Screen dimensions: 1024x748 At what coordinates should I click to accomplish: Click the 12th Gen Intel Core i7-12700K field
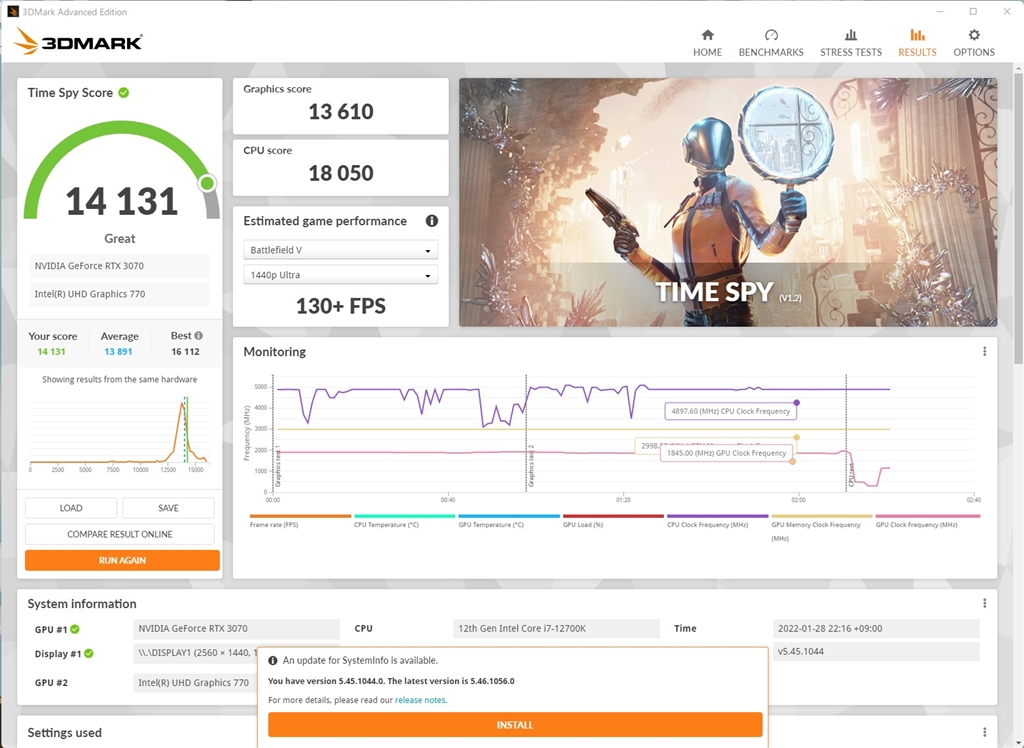point(556,628)
